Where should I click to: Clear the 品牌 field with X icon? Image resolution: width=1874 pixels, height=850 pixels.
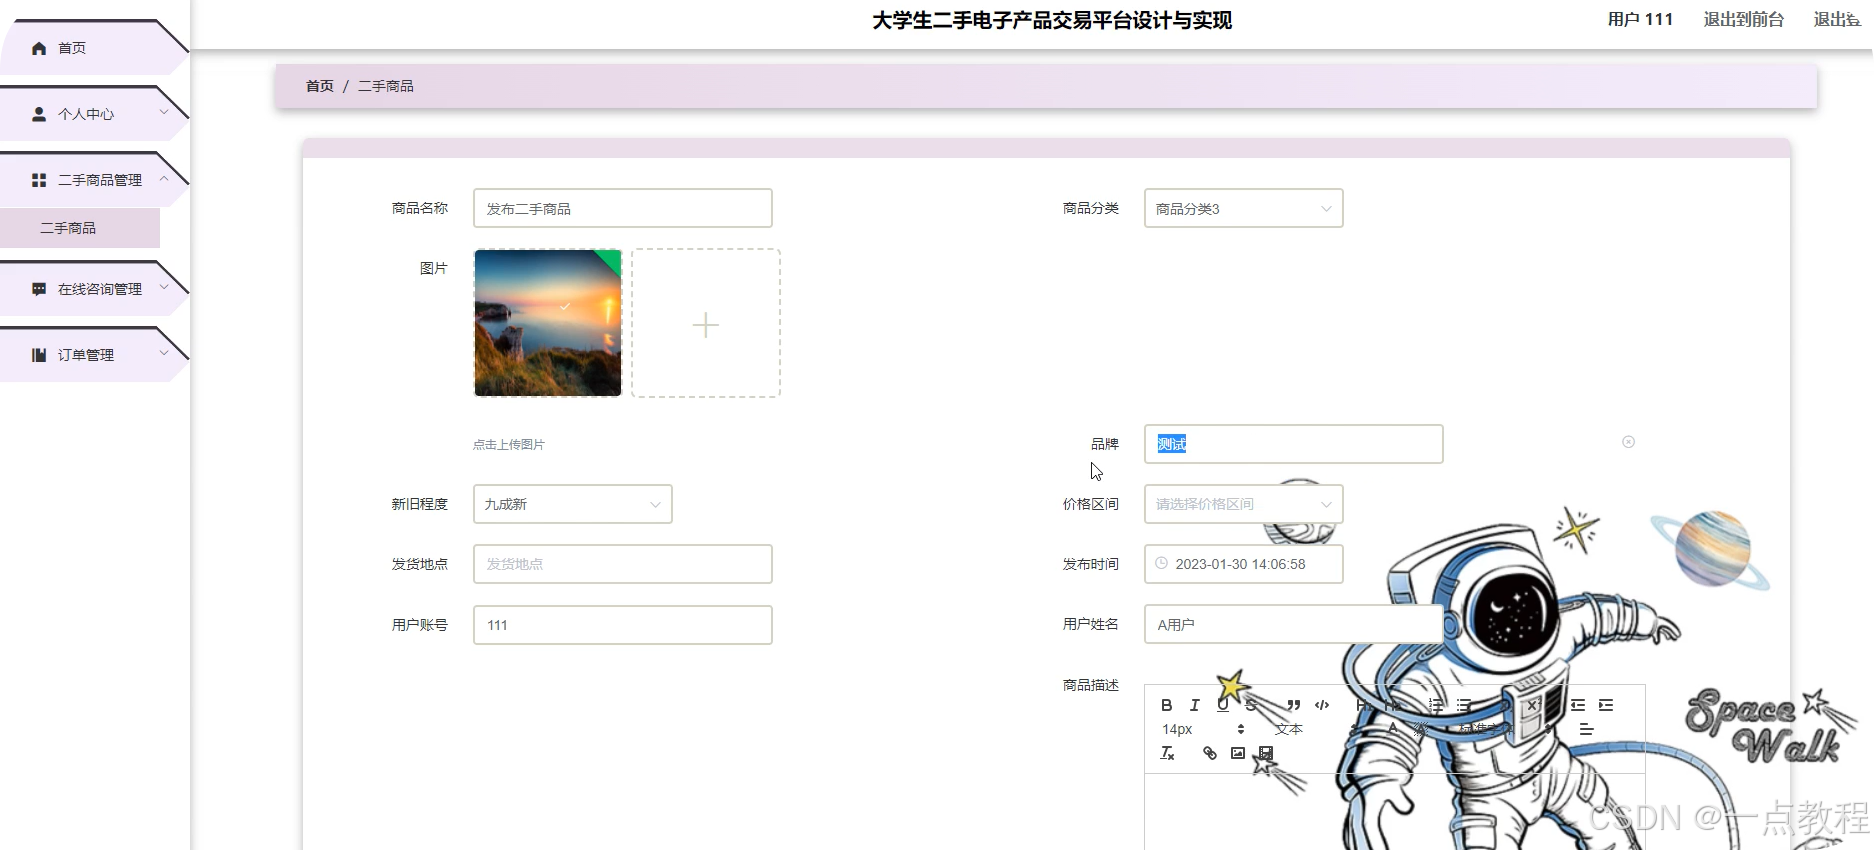point(1628,442)
